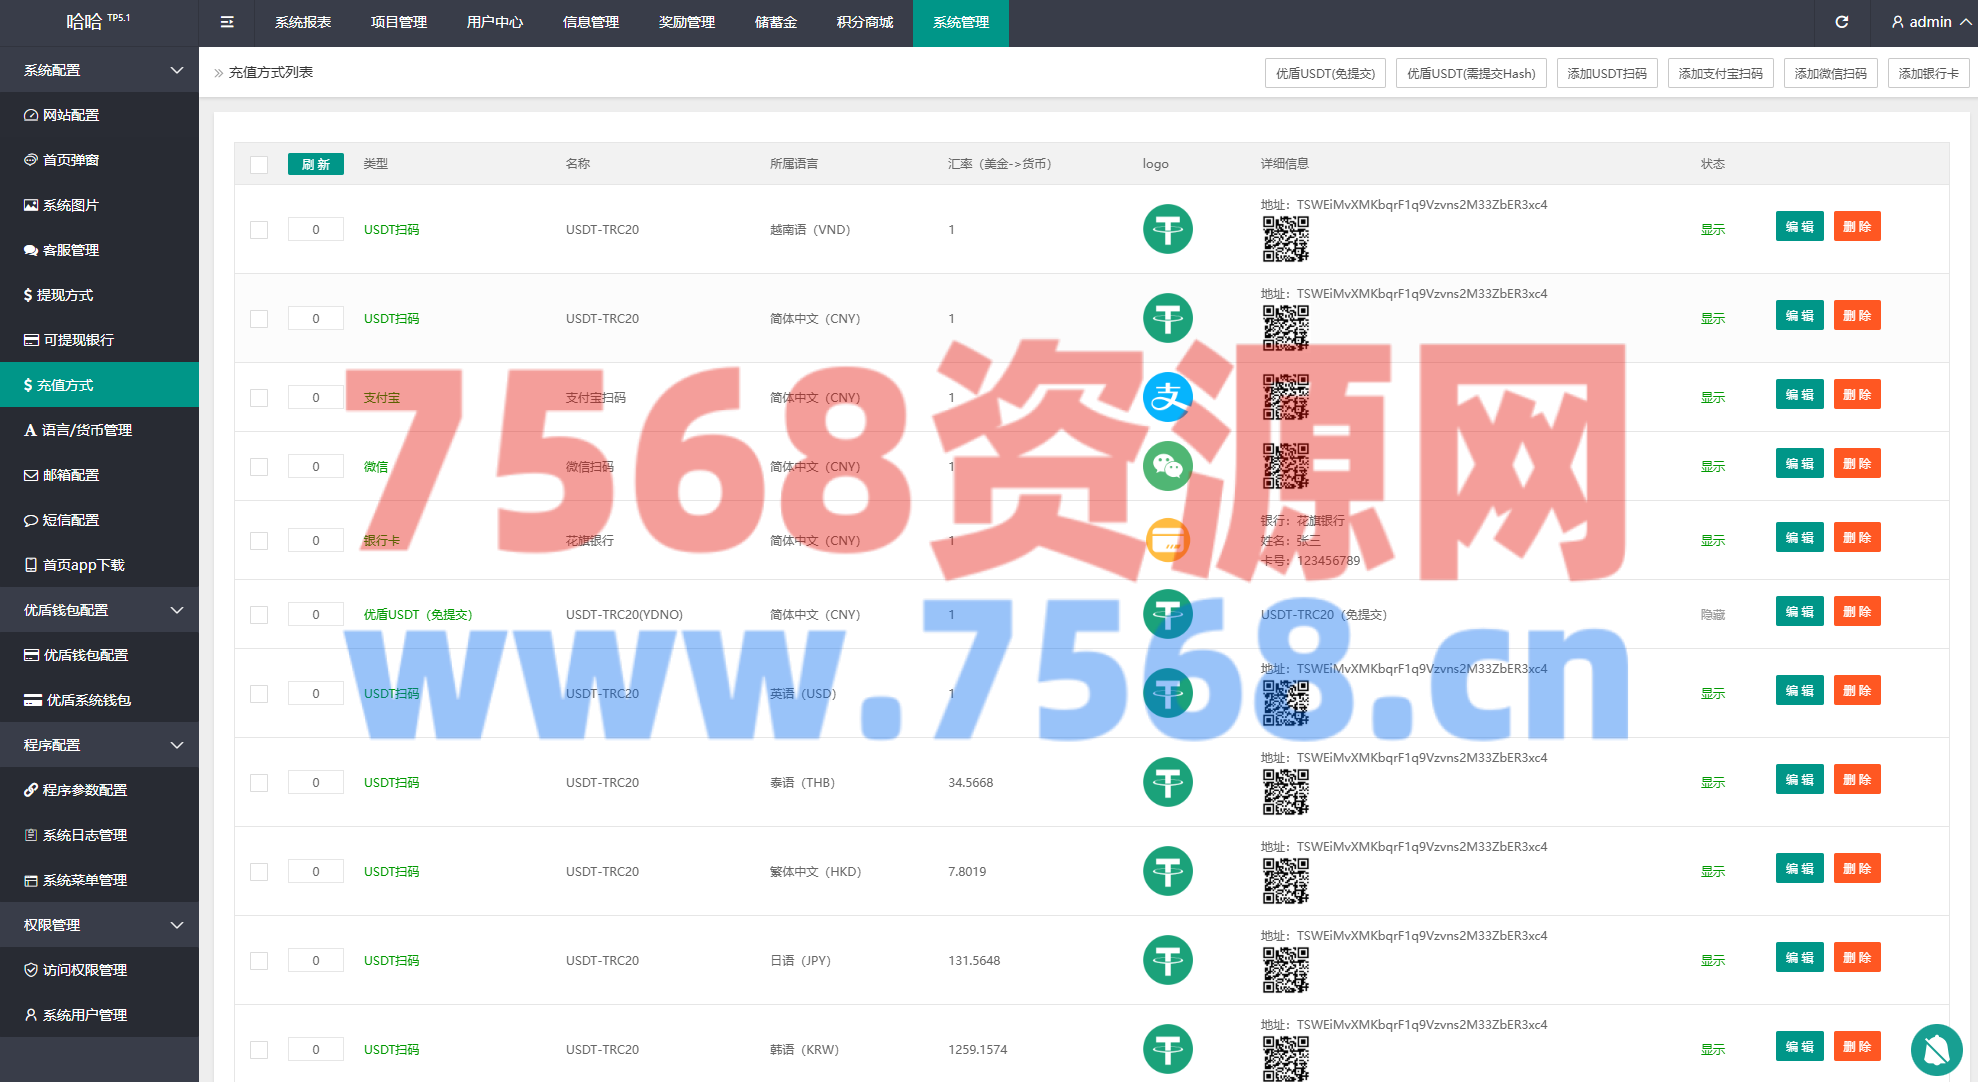1978x1082 pixels.
Task: Click the sort input in first row
Action: [316, 229]
